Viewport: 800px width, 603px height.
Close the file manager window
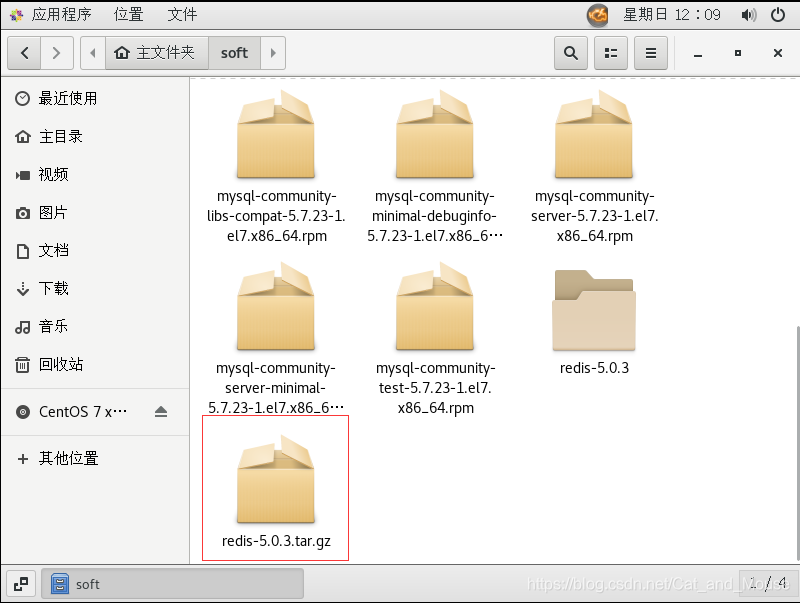[778, 53]
